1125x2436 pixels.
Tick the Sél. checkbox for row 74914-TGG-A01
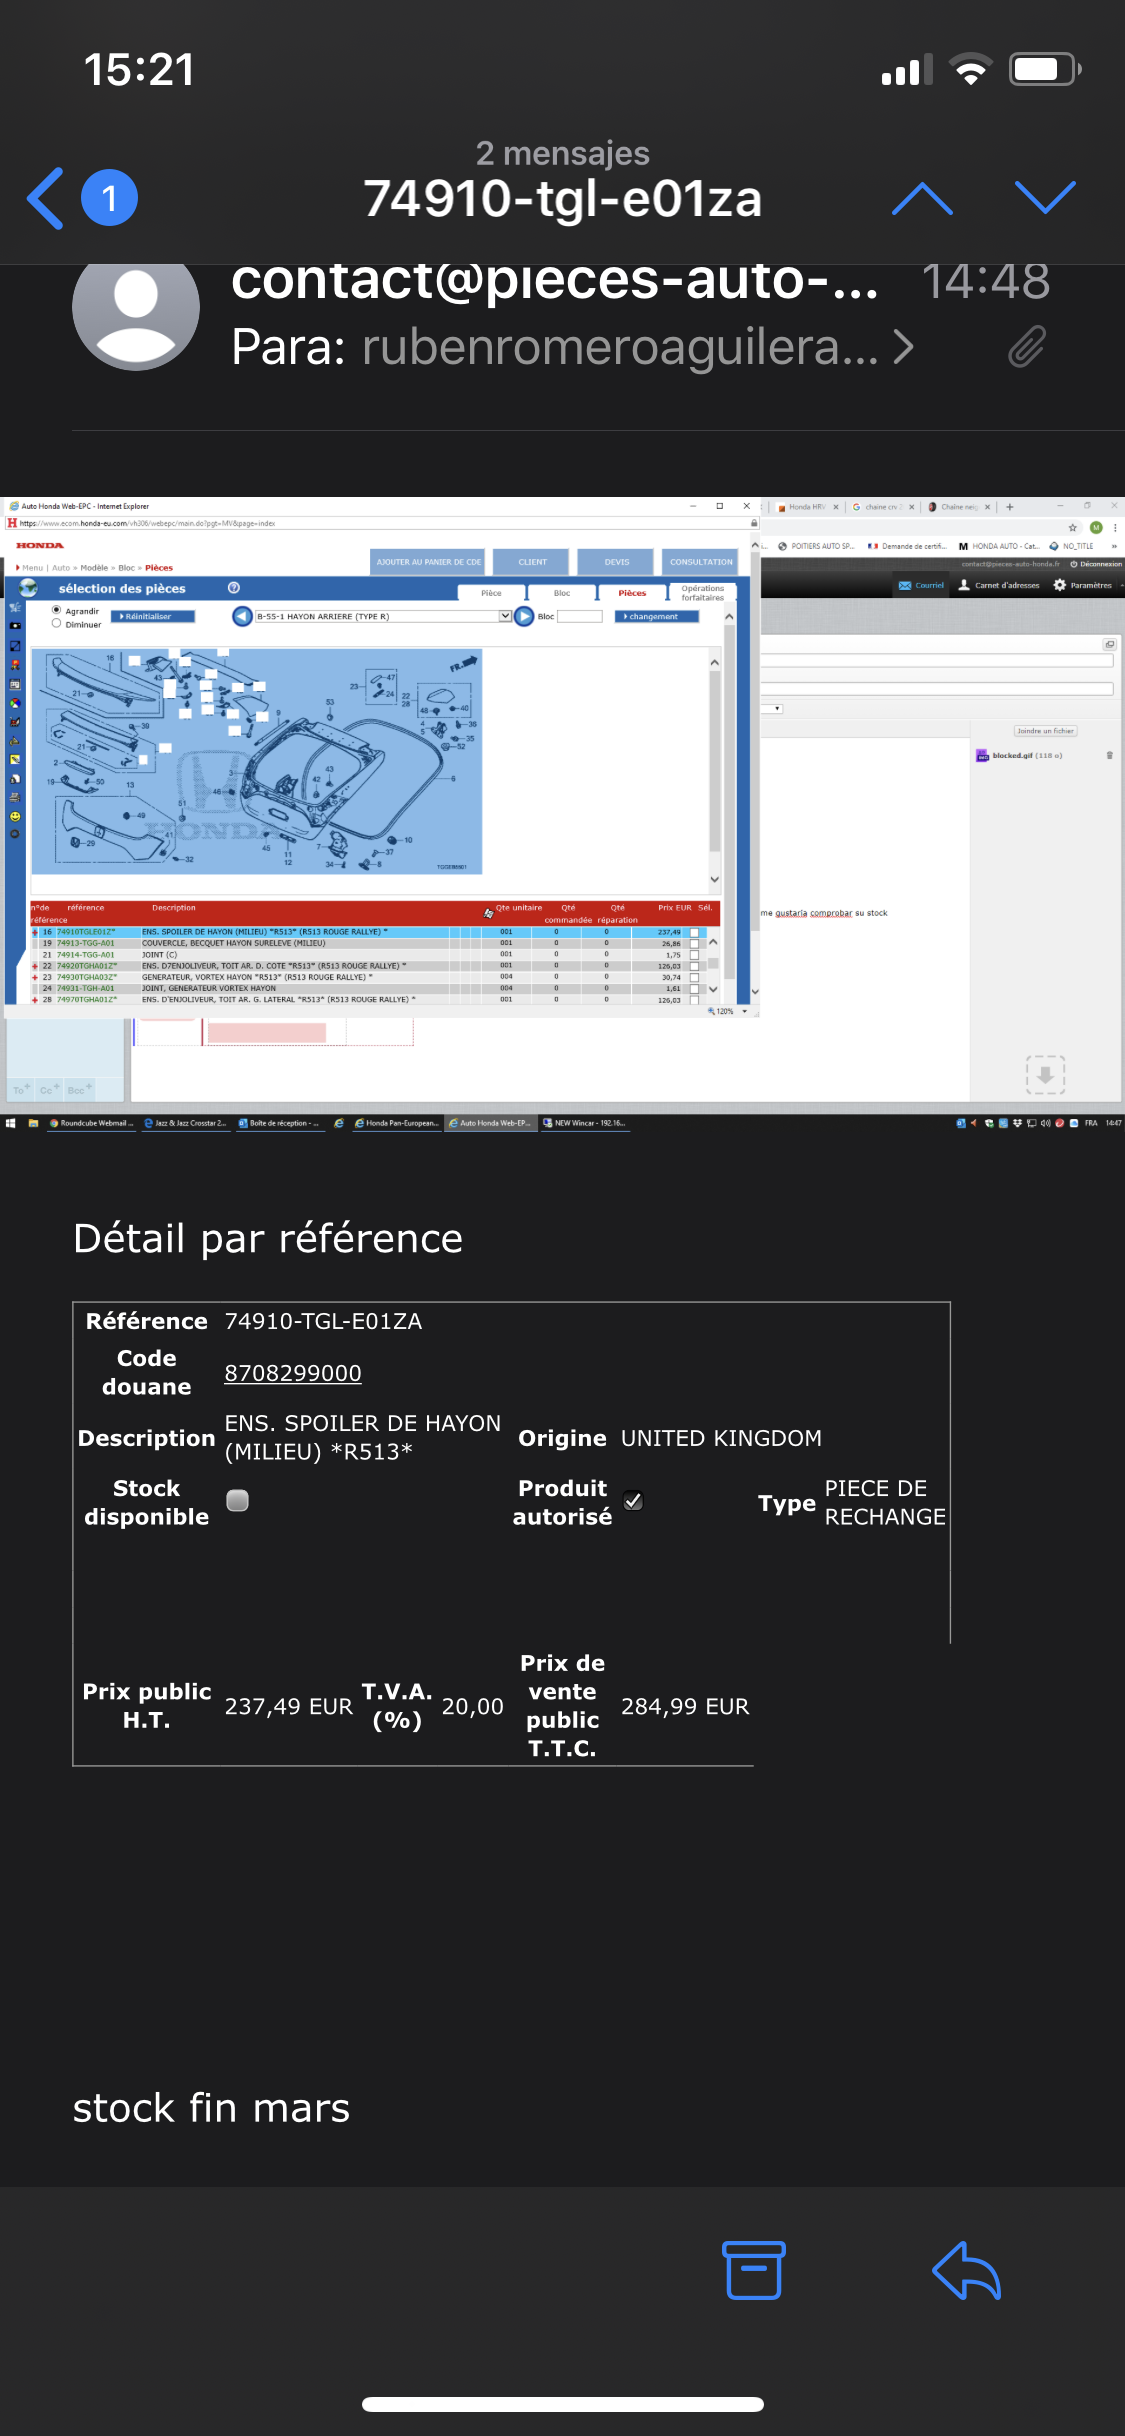694,955
